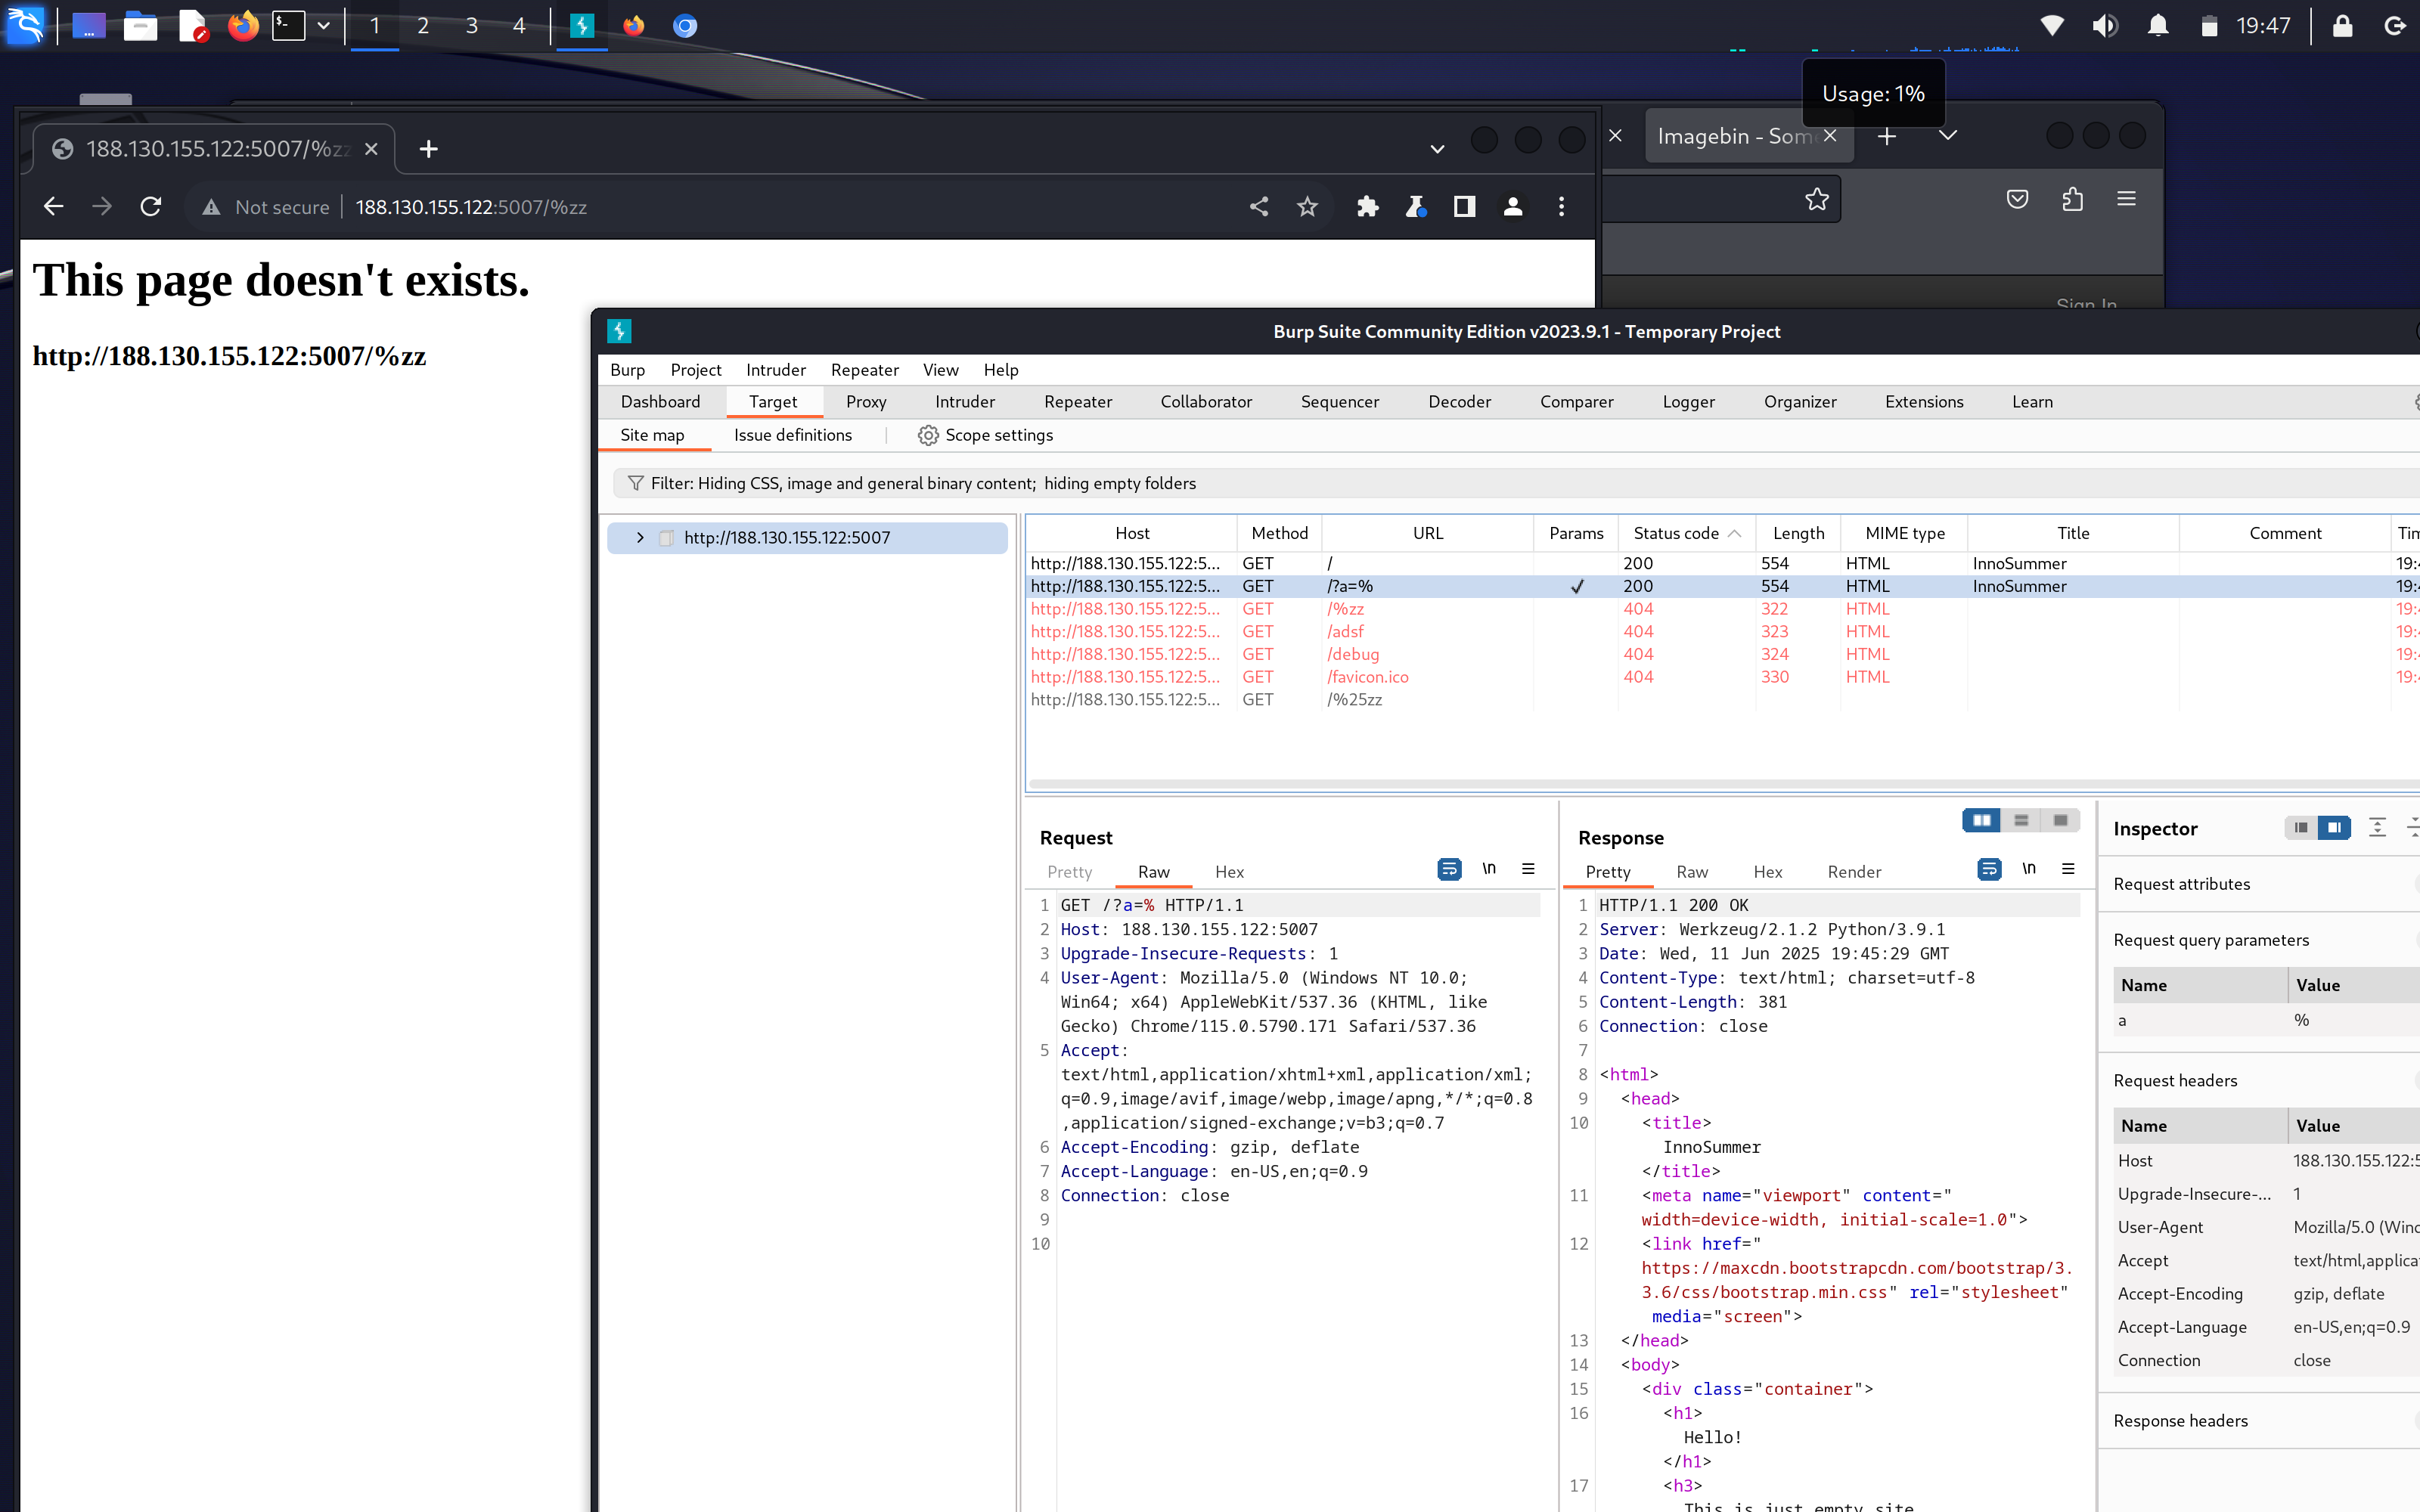Image resolution: width=2420 pixels, height=1512 pixels.
Task: Click the Chromium address bar URL
Action: [x=471, y=207]
